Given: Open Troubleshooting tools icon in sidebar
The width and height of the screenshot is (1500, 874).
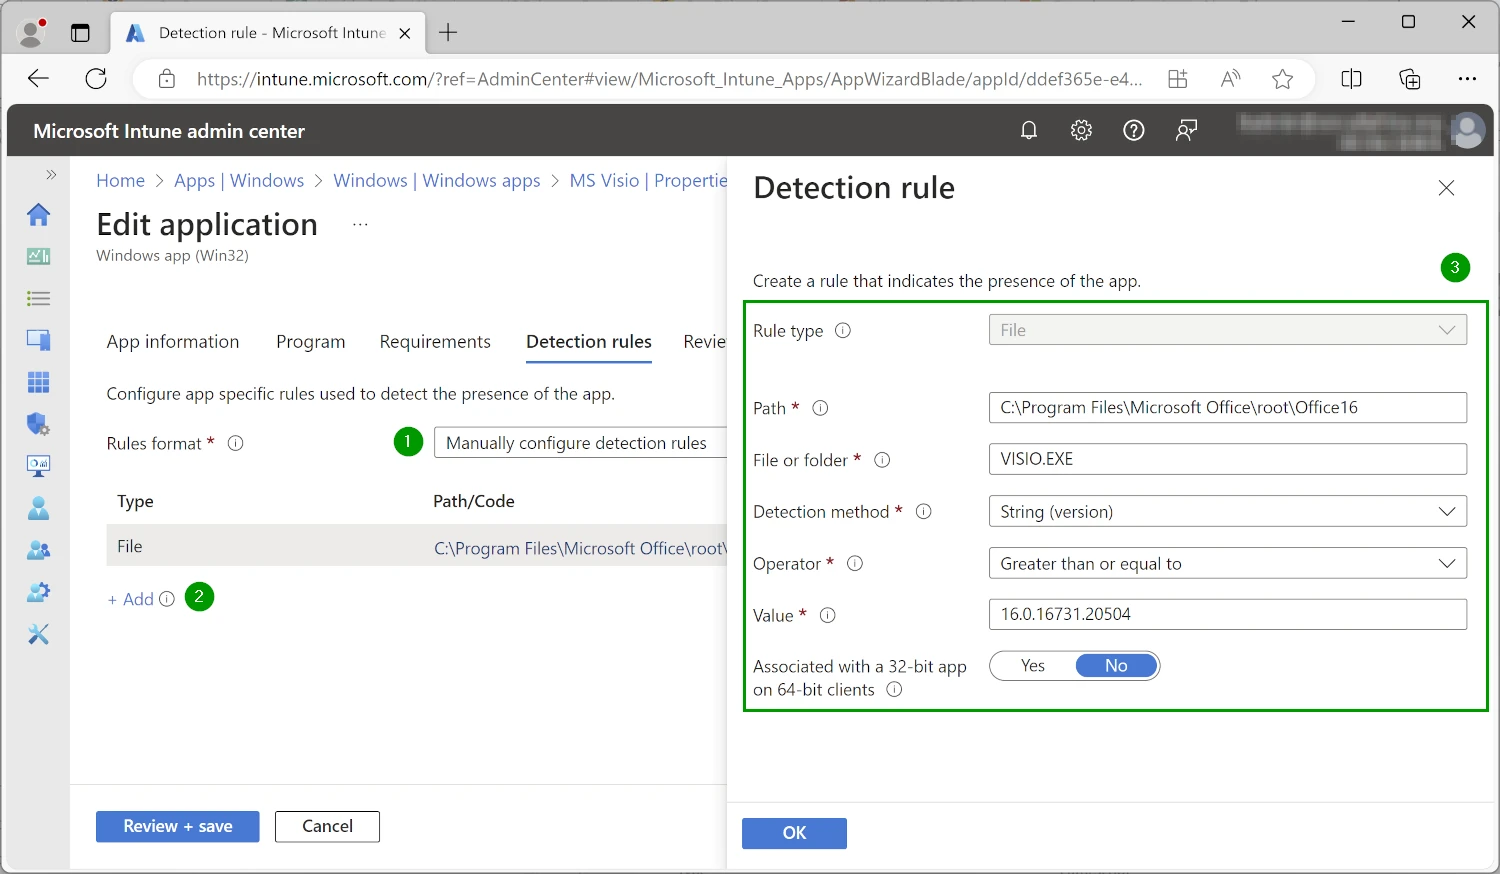Looking at the screenshot, I should 38,634.
